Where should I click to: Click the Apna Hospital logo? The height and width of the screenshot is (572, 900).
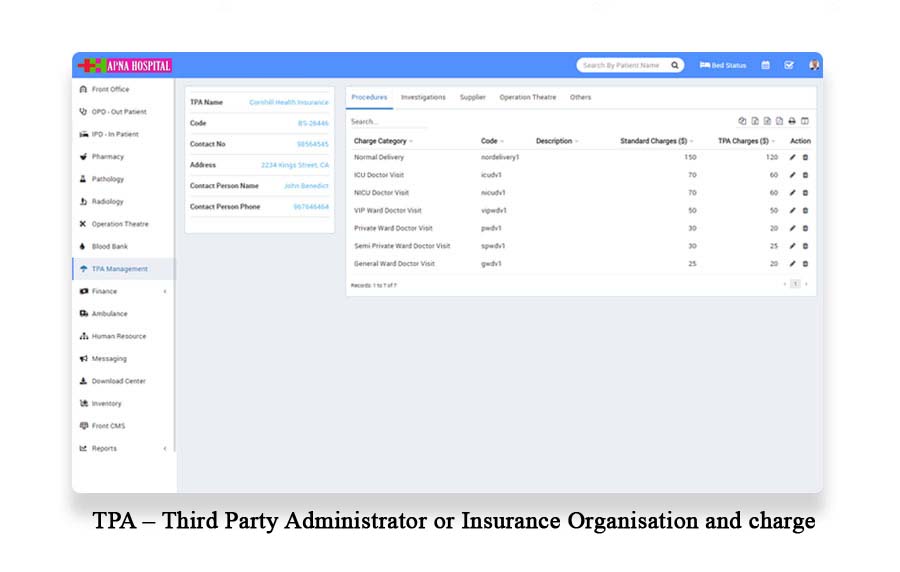coord(125,65)
